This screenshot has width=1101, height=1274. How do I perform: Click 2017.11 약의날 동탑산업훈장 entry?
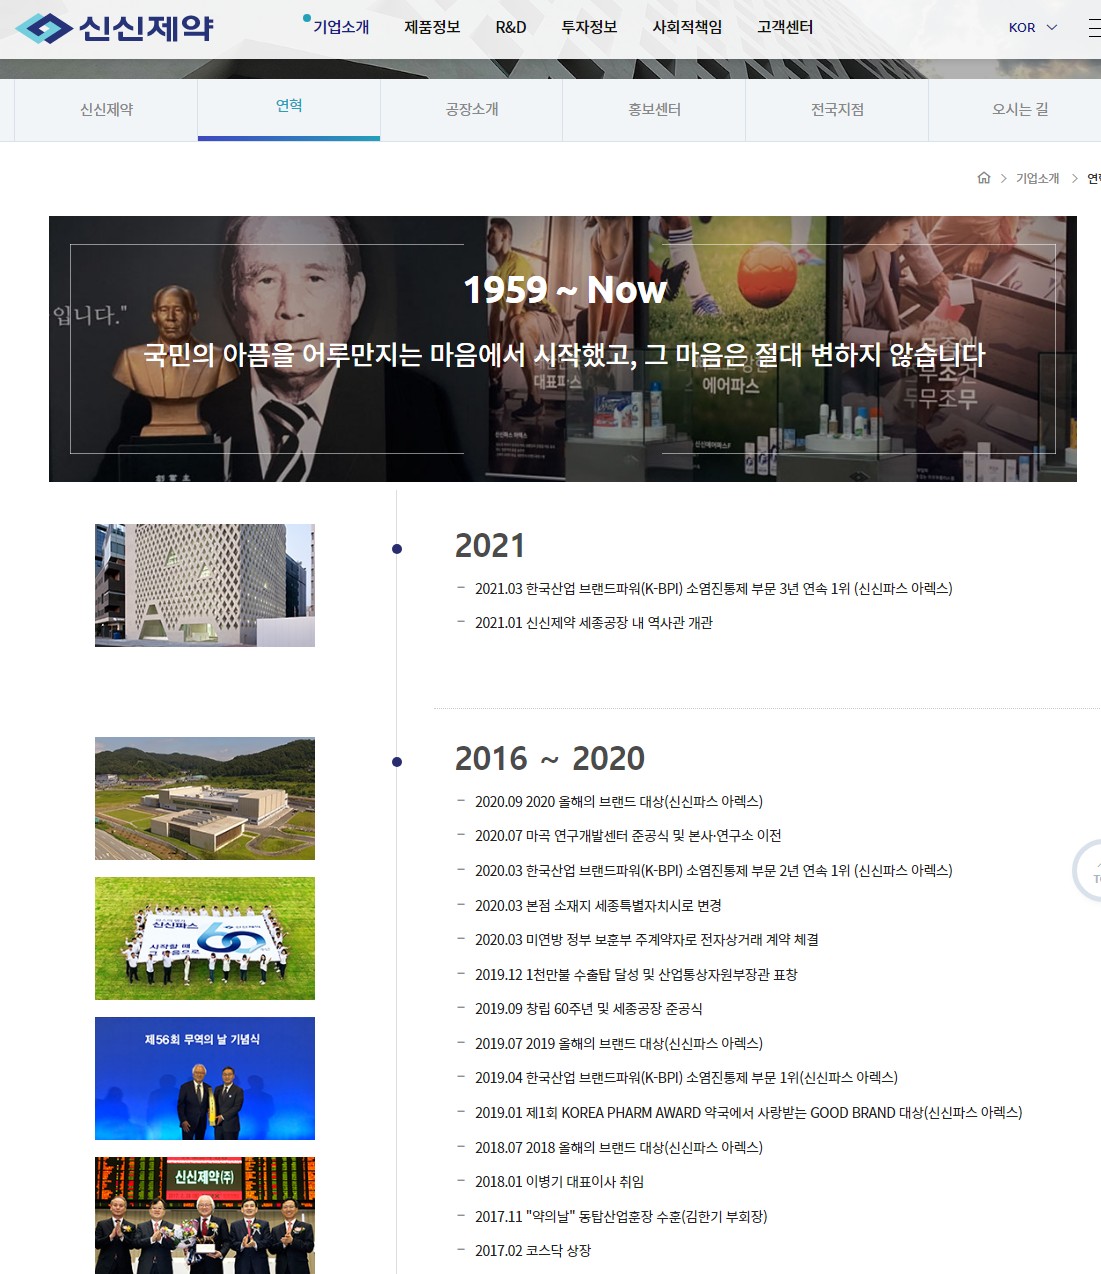click(x=621, y=1217)
